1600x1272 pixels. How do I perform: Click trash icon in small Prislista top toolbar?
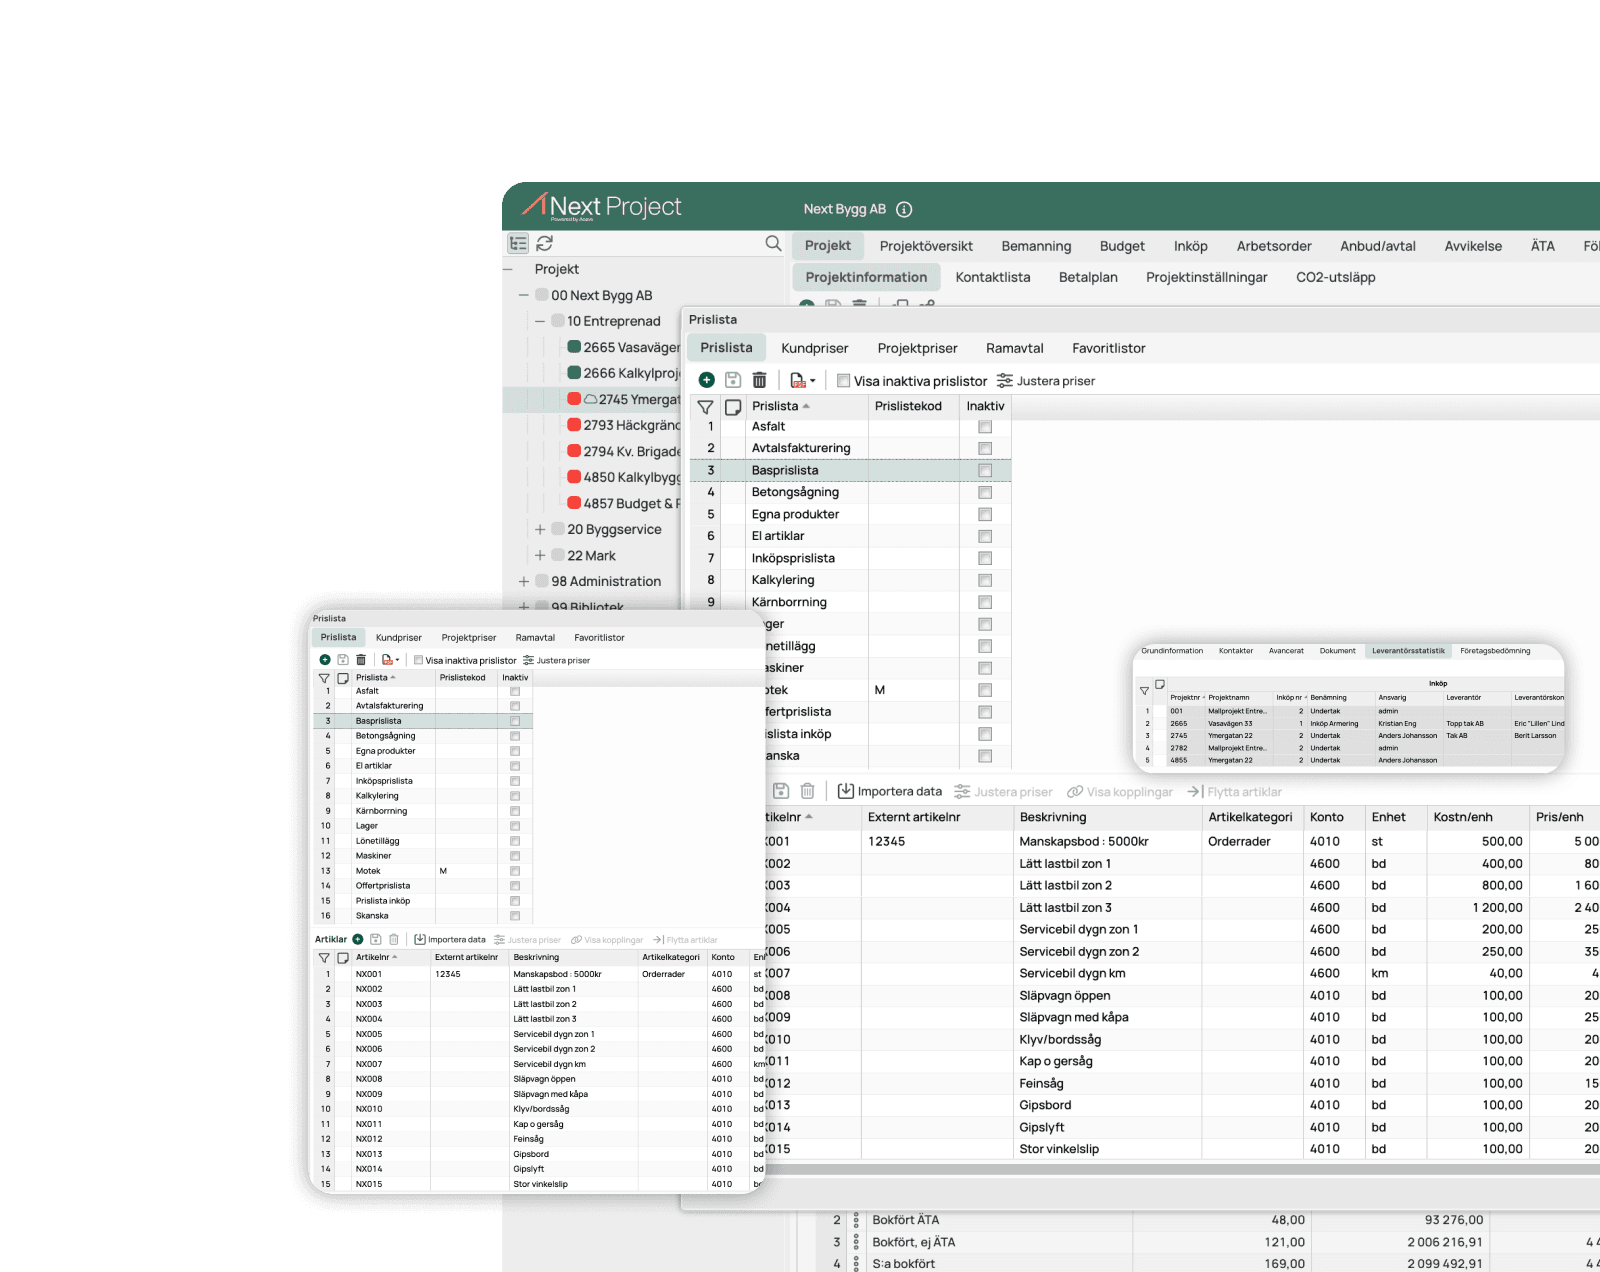click(x=361, y=660)
